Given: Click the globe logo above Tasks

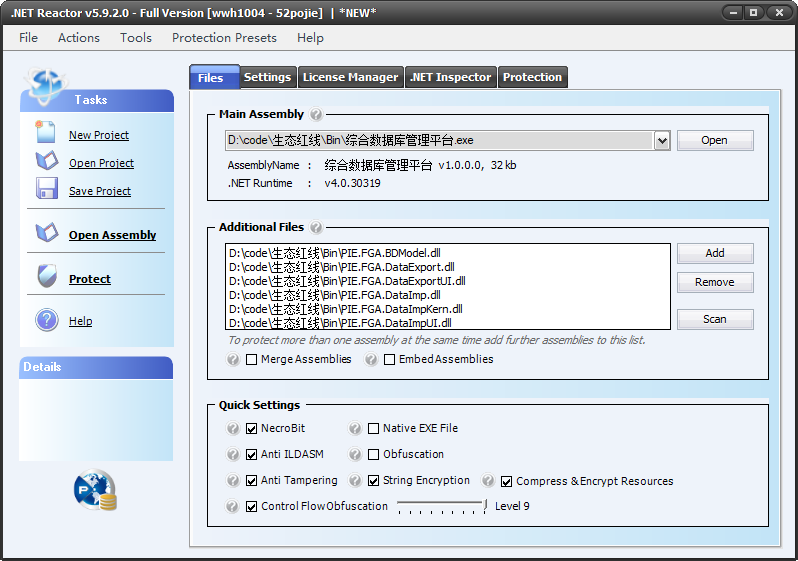Looking at the screenshot, I should click(x=46, y=85).
